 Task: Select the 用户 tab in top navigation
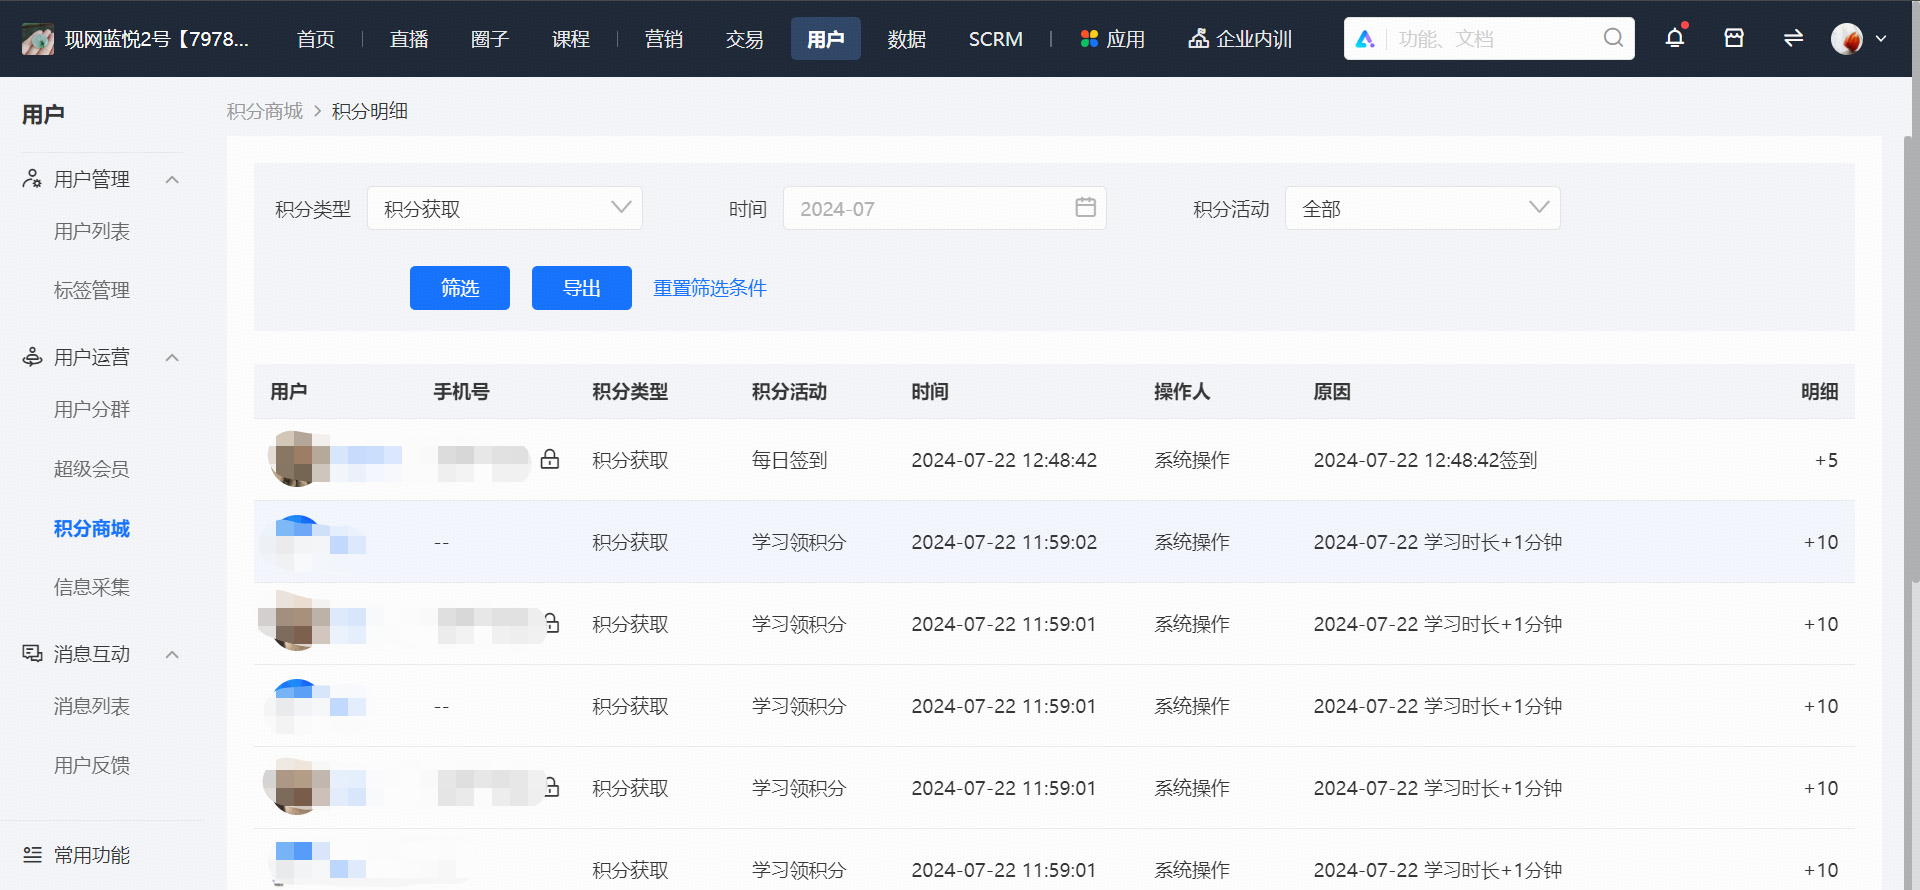pos(826,39)
